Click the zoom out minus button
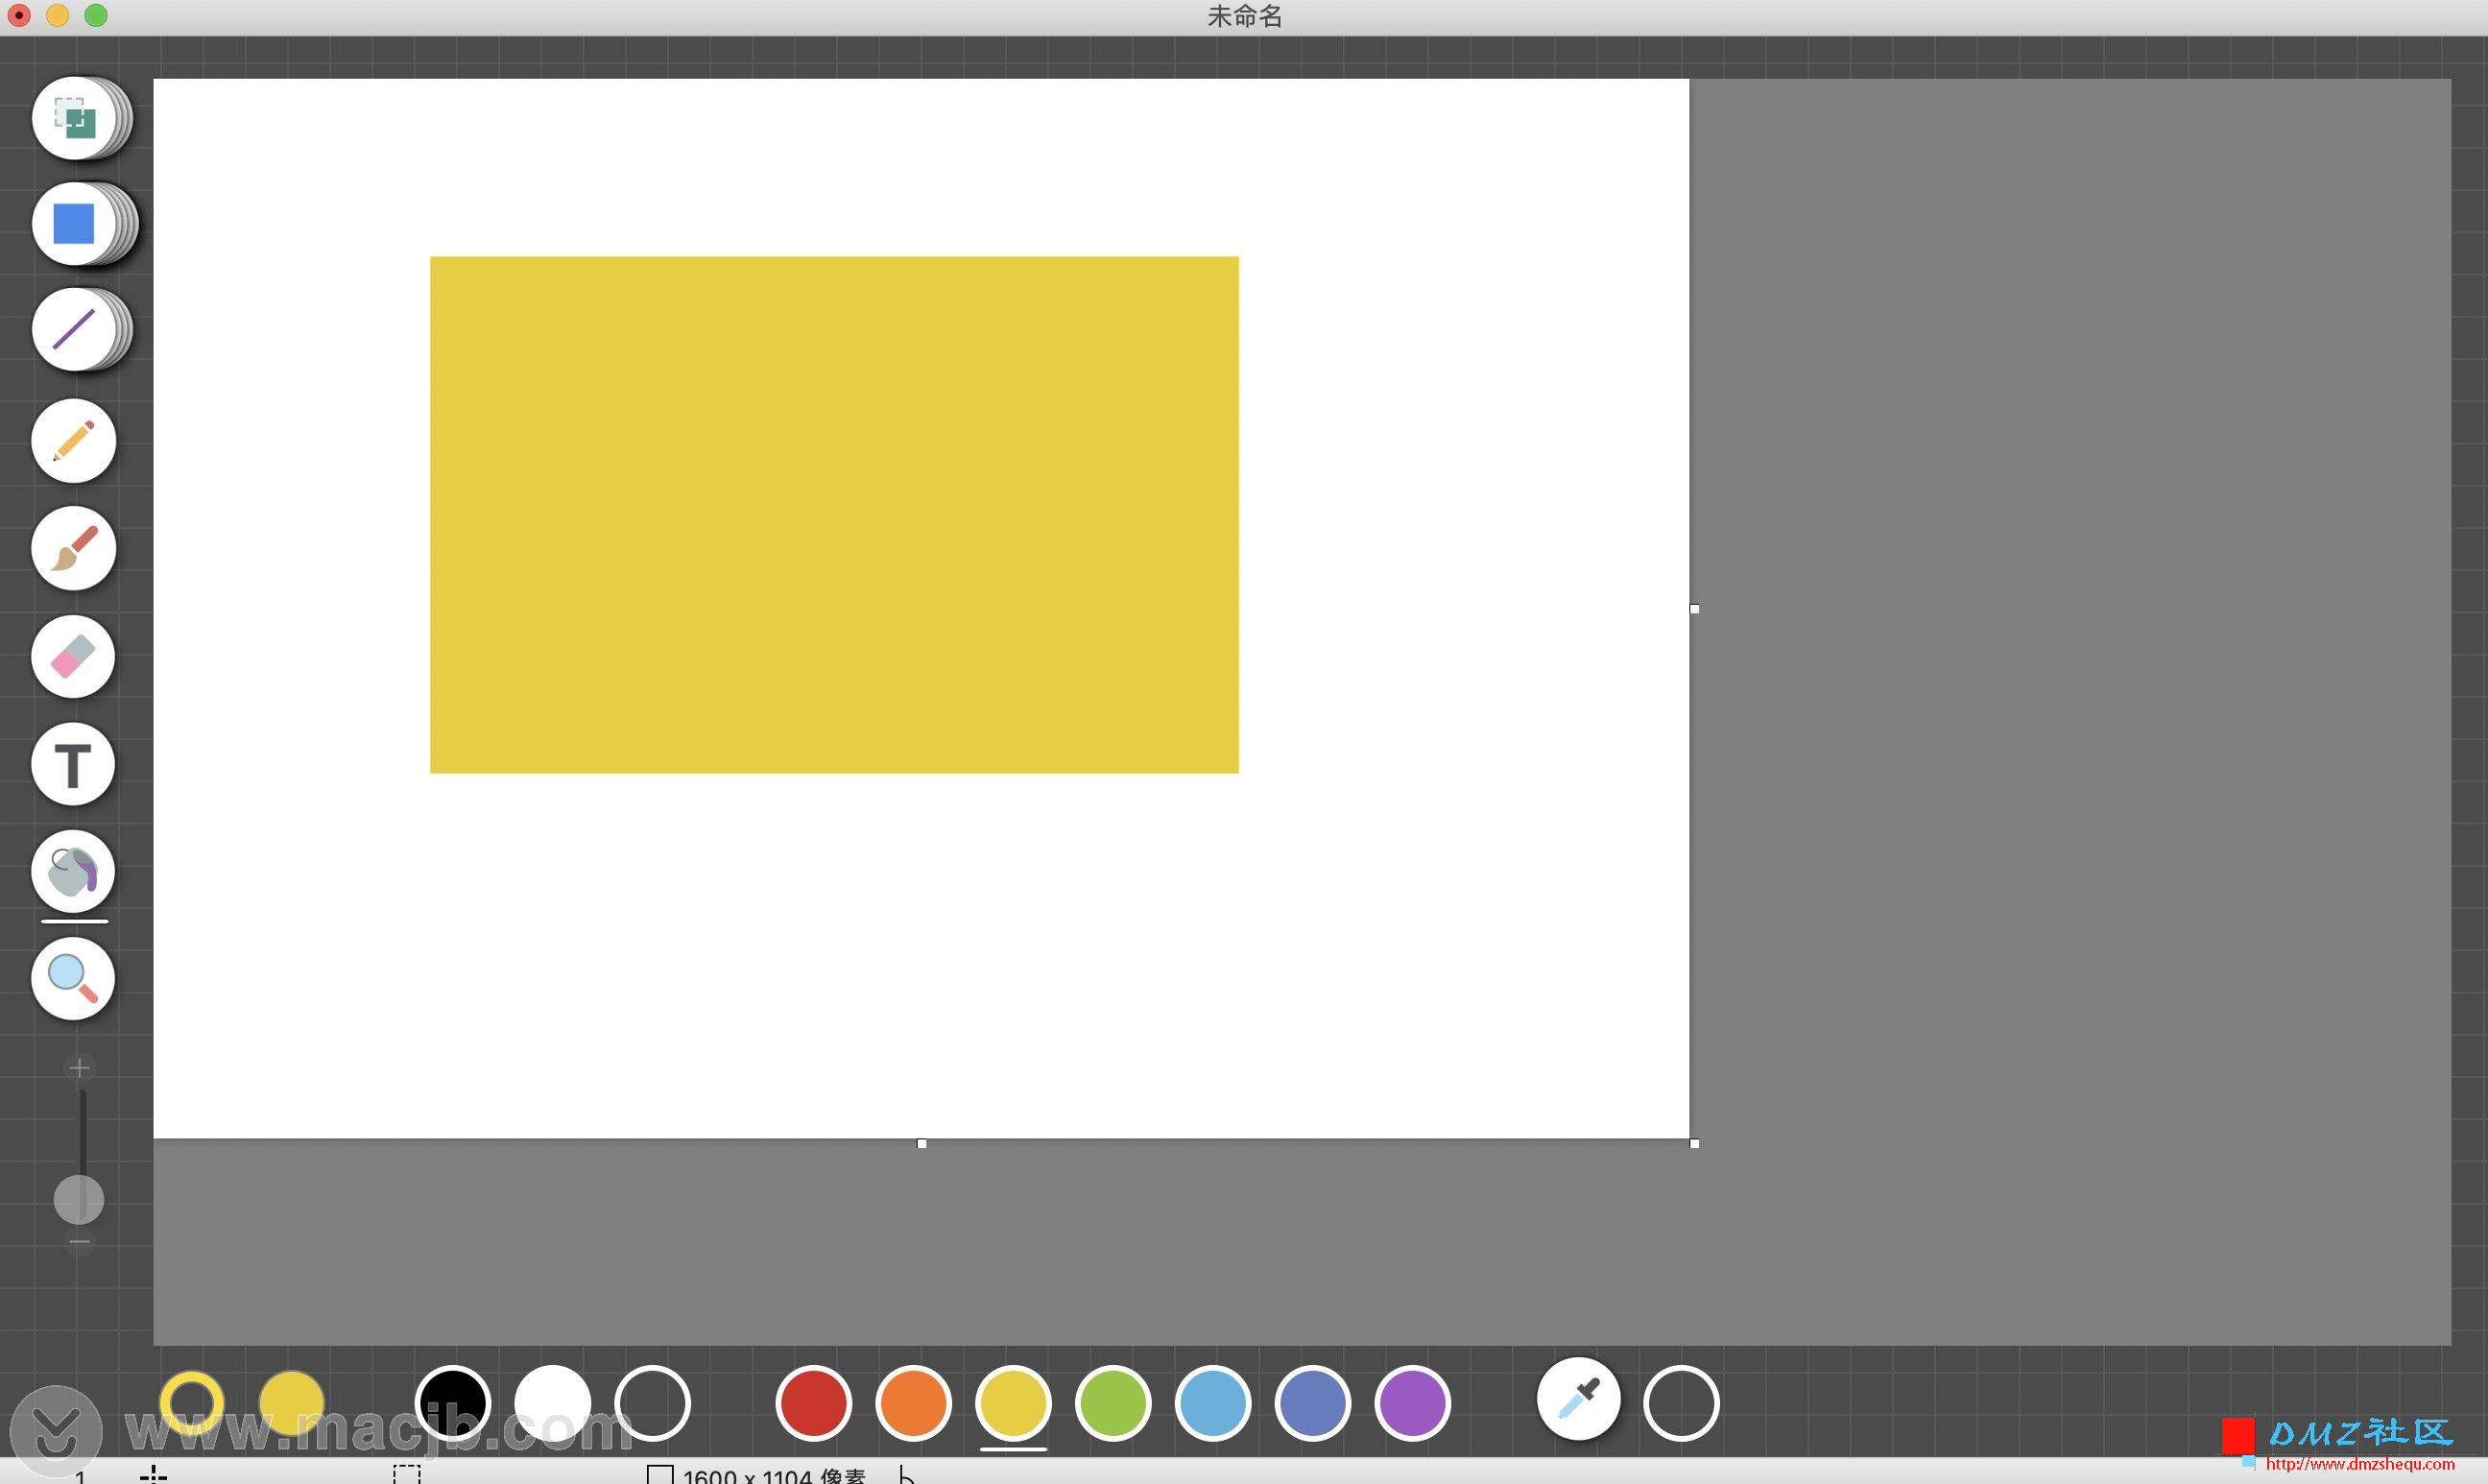Viewport: 2488px width, 1484px height. 79,1243
